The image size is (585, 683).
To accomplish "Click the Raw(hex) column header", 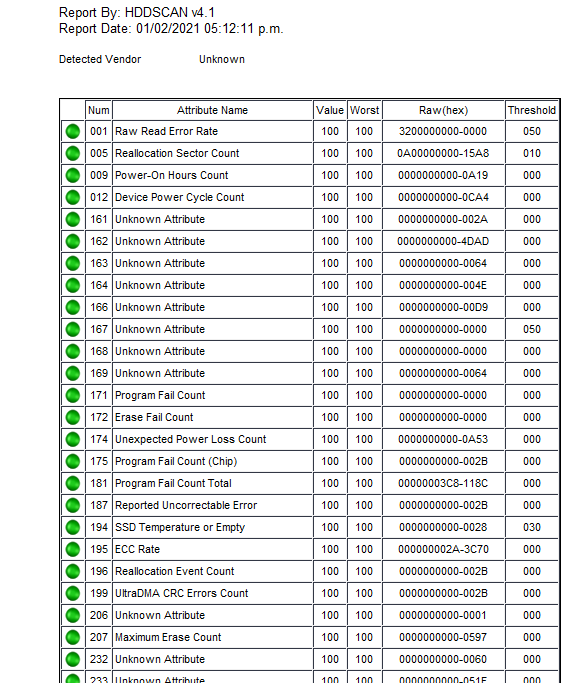I will coord(443,110).
